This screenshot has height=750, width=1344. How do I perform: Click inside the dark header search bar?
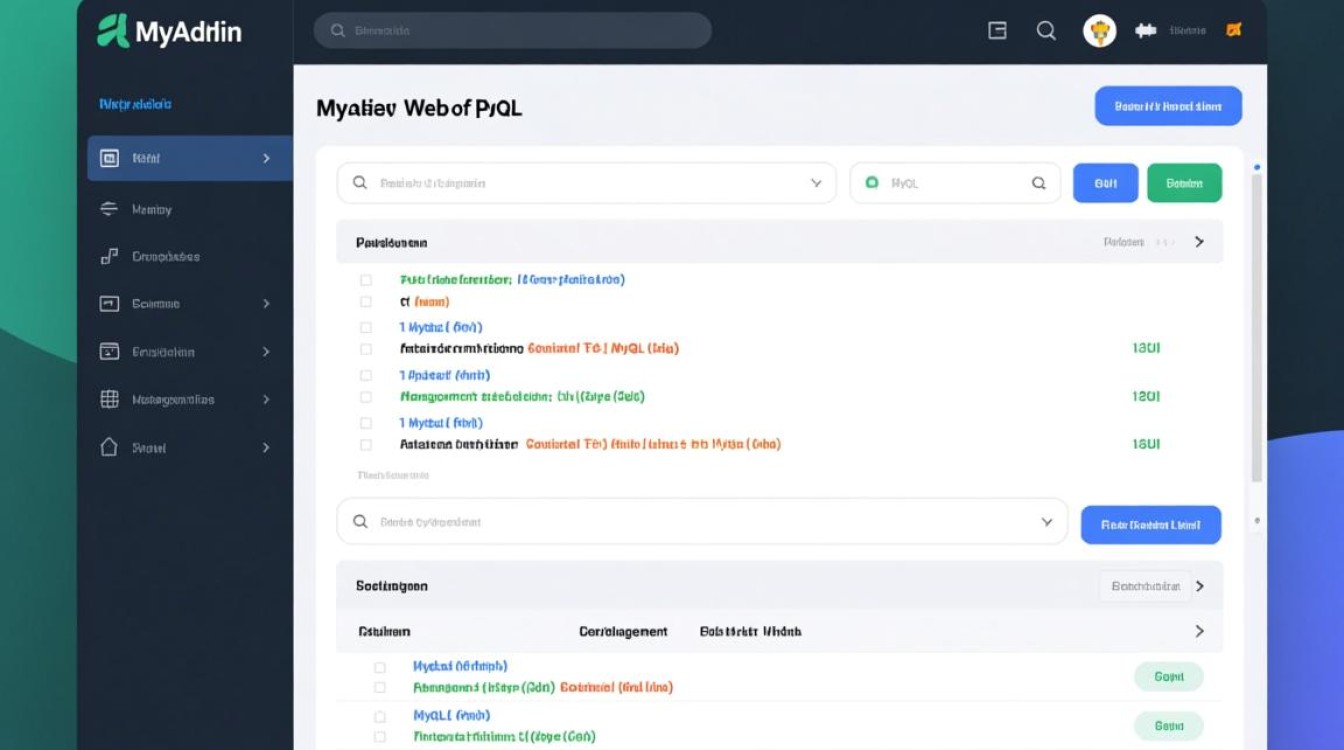[512, 31]
